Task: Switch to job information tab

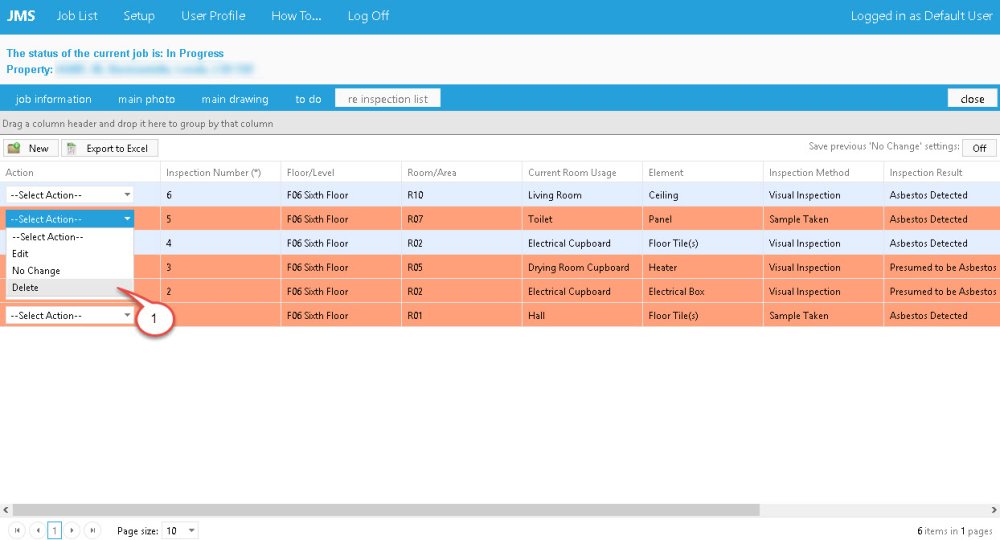Action: 54,99
